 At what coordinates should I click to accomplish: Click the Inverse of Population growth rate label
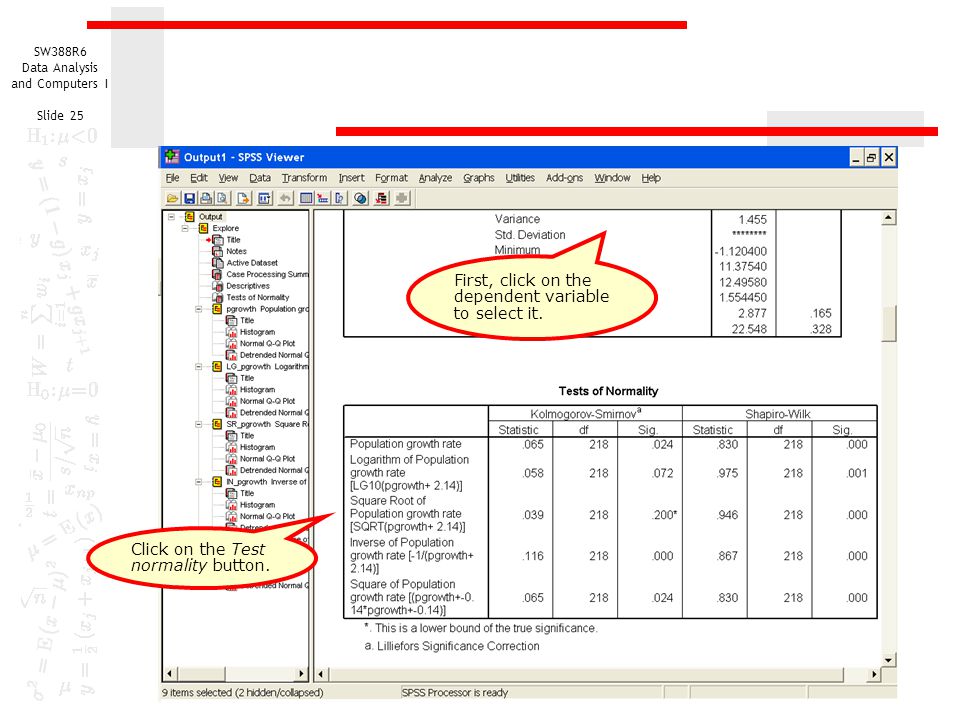(x=411, y=555)
